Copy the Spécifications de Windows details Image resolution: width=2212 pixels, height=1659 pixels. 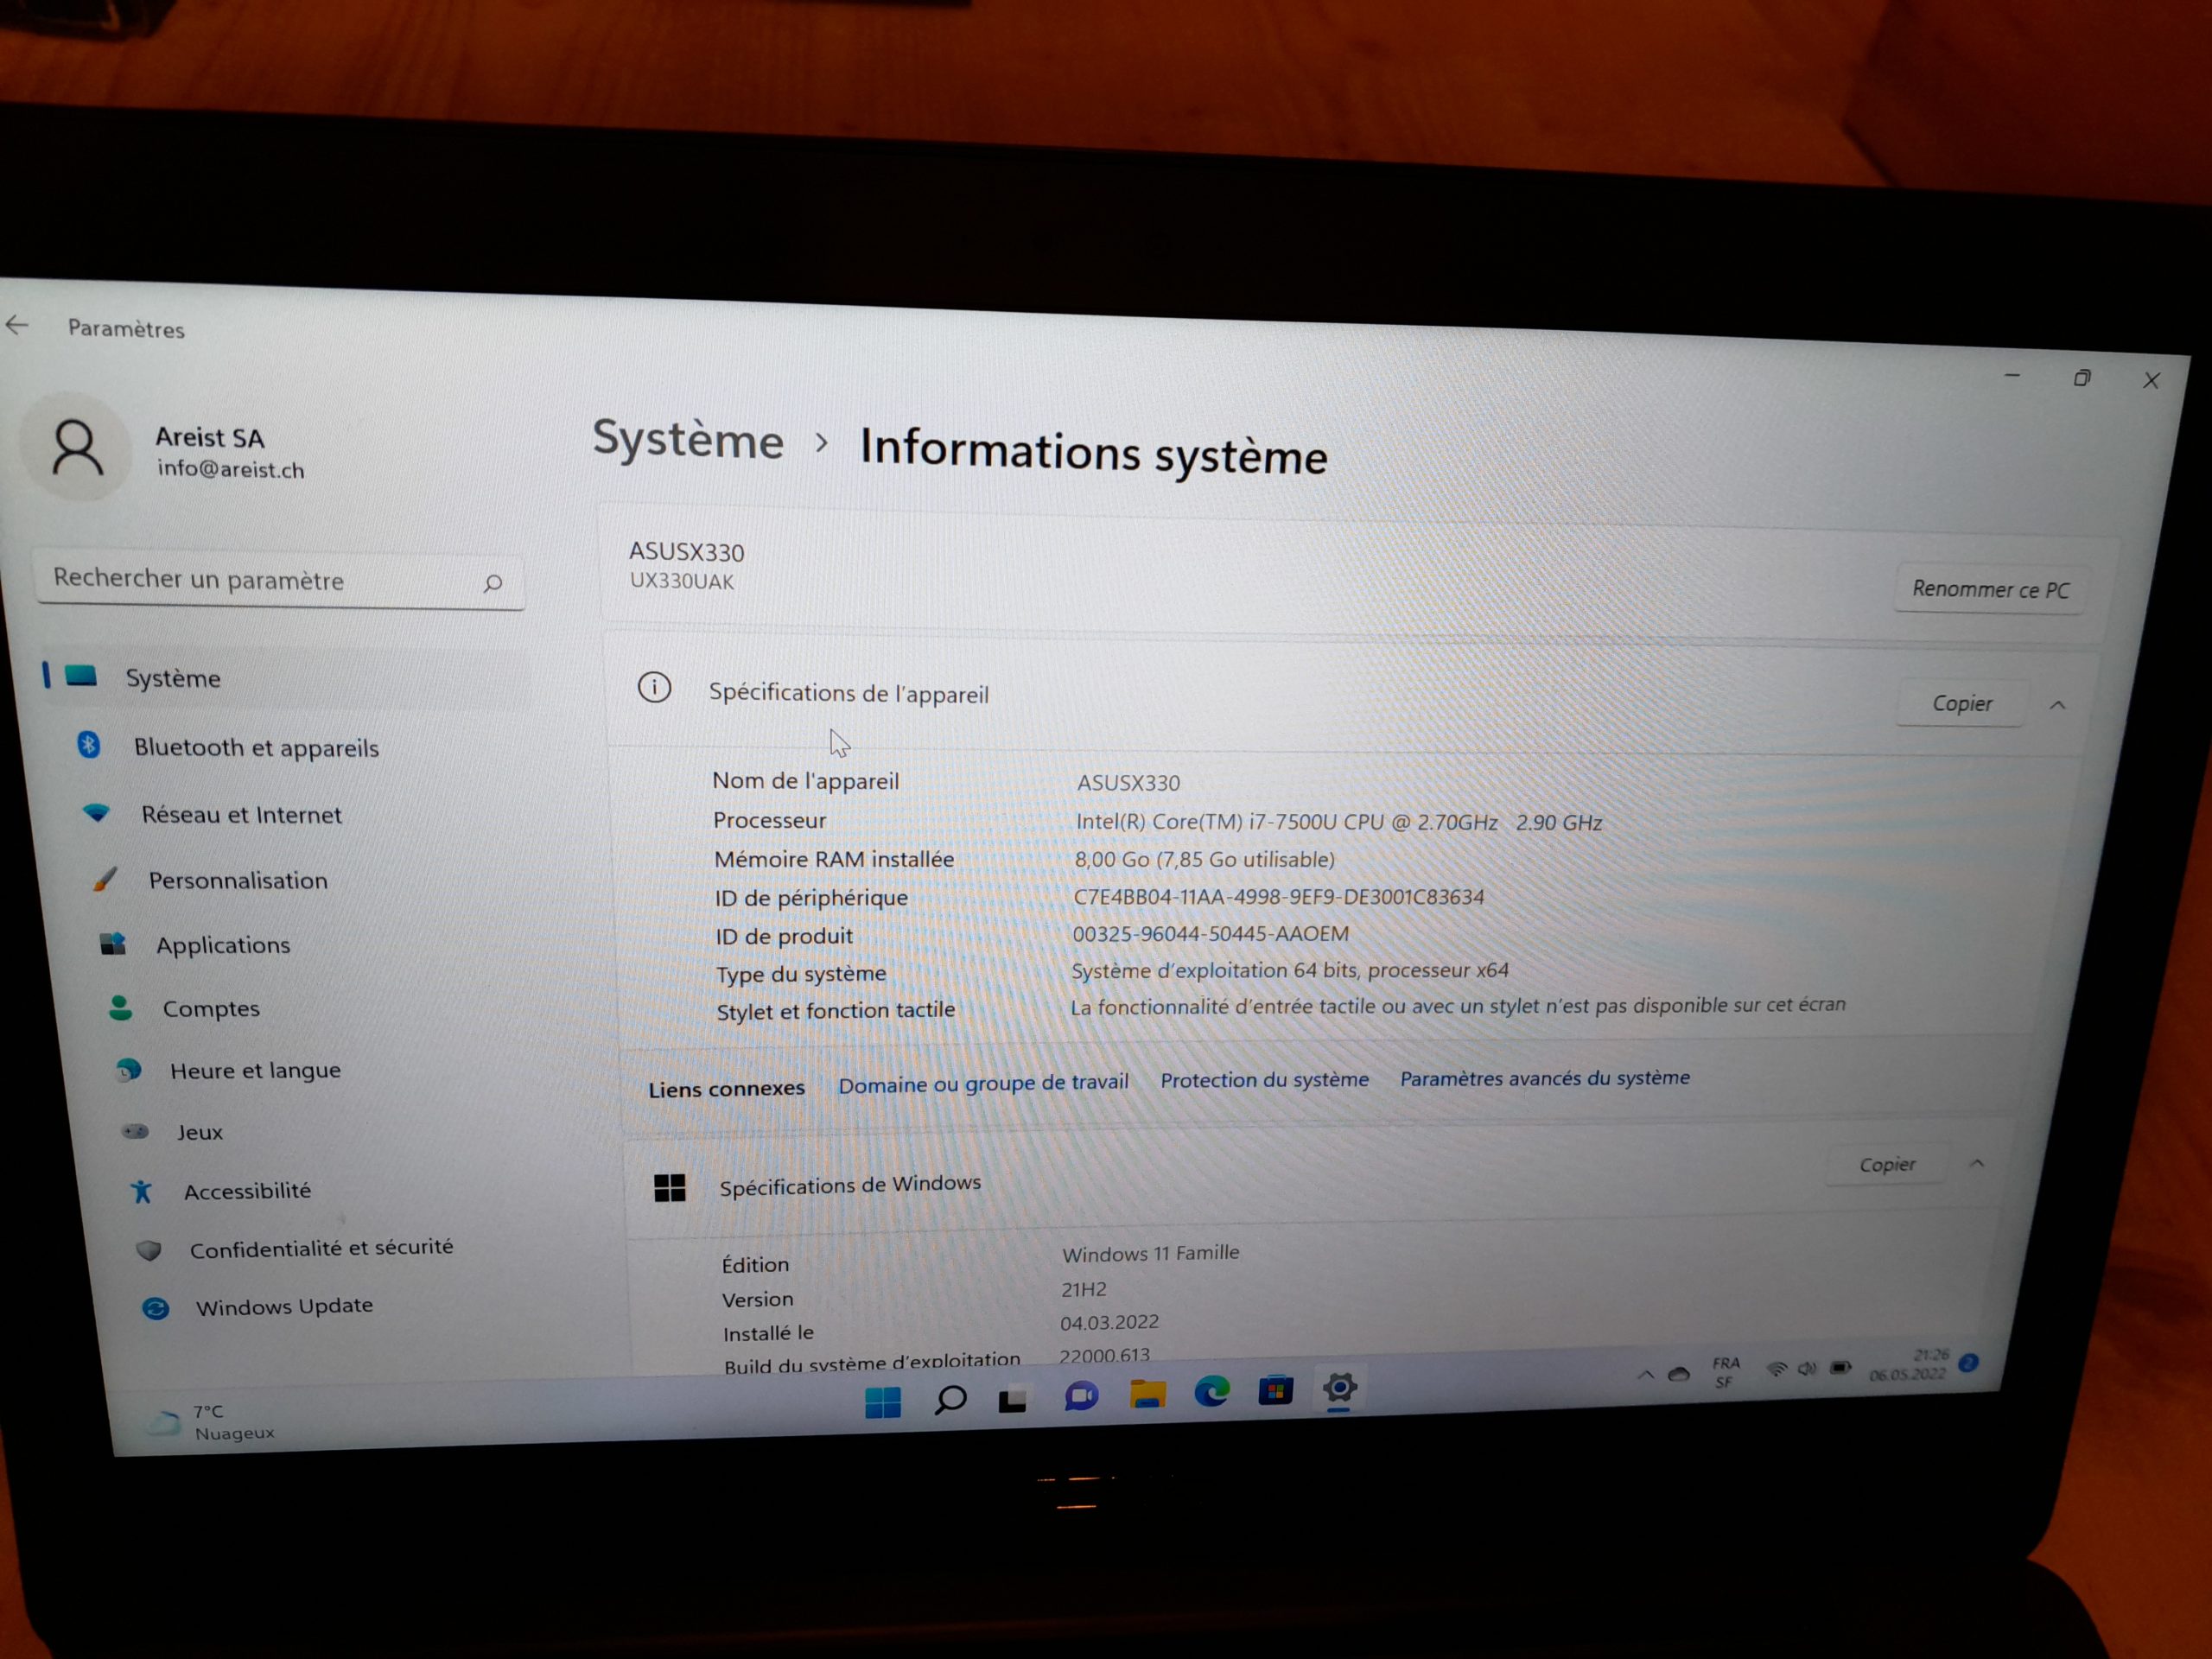coord(1886,1164)
